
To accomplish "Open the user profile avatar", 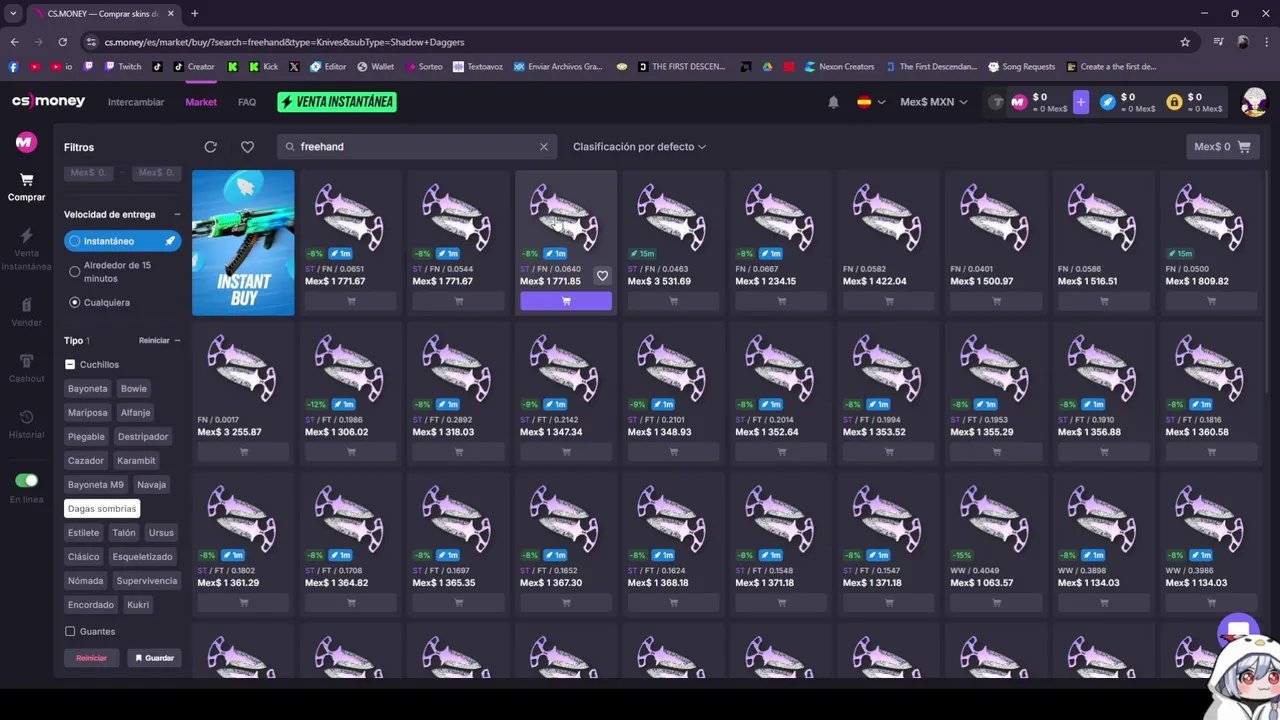I will (1254, 102).
